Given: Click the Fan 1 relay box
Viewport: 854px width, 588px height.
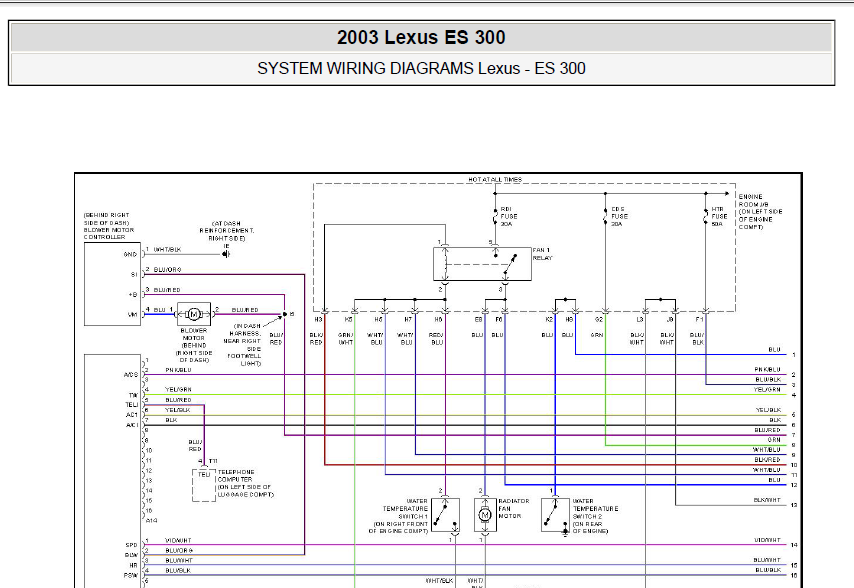Looking at the screenshot, I should [482, 264].
